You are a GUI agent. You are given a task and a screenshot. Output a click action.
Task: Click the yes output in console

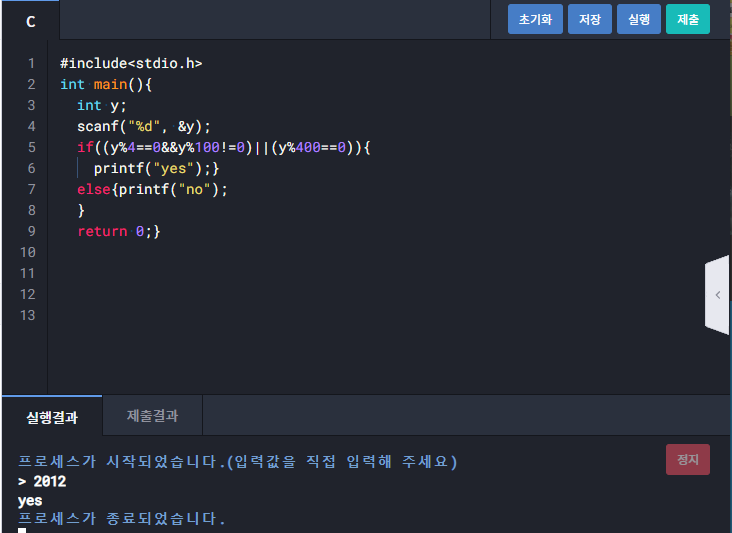[30, 501]
